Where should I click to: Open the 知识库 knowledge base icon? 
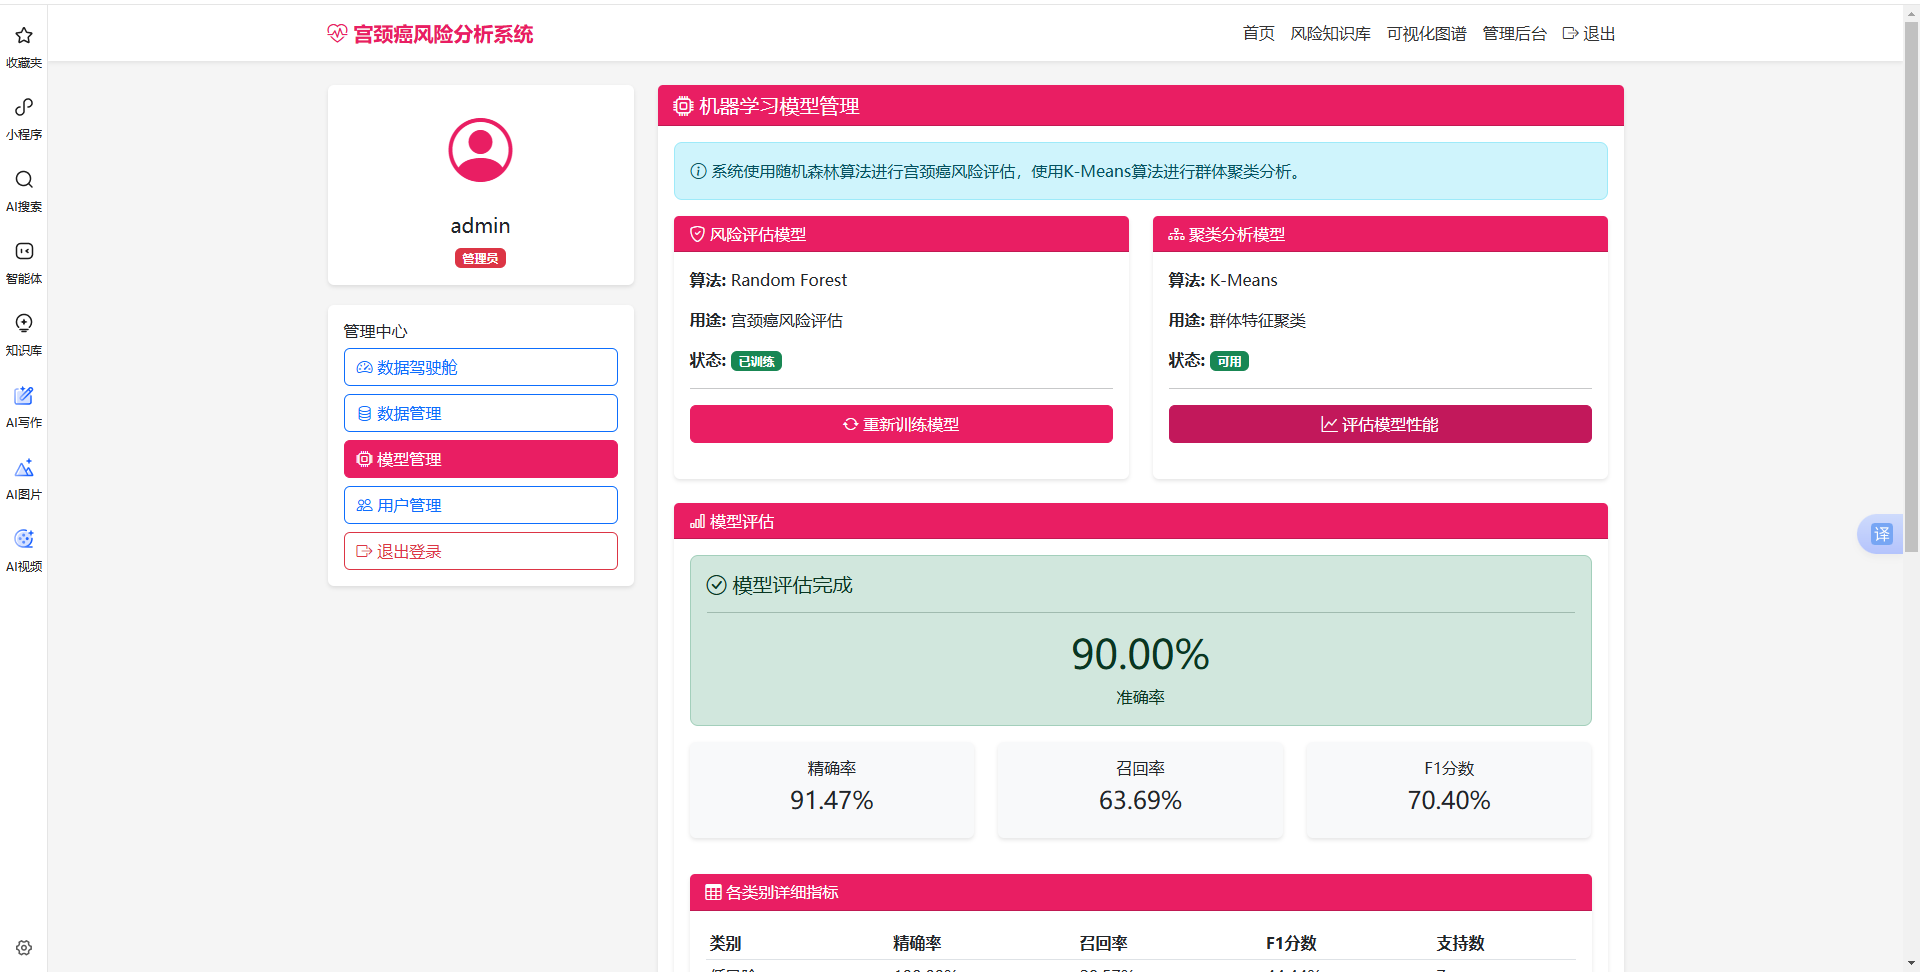(x=24, y=323)
